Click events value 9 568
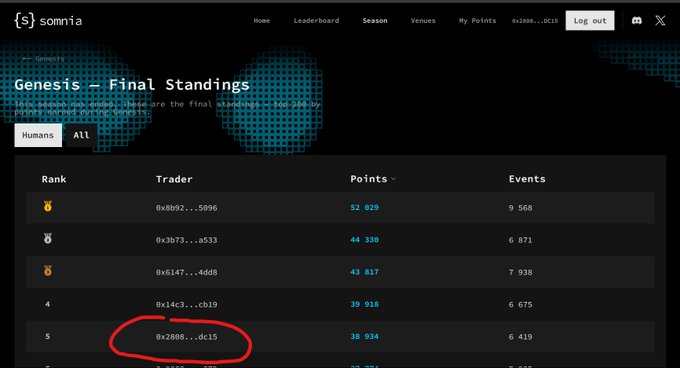This screenshot has width=680, height=368. [x=520, y=208]
